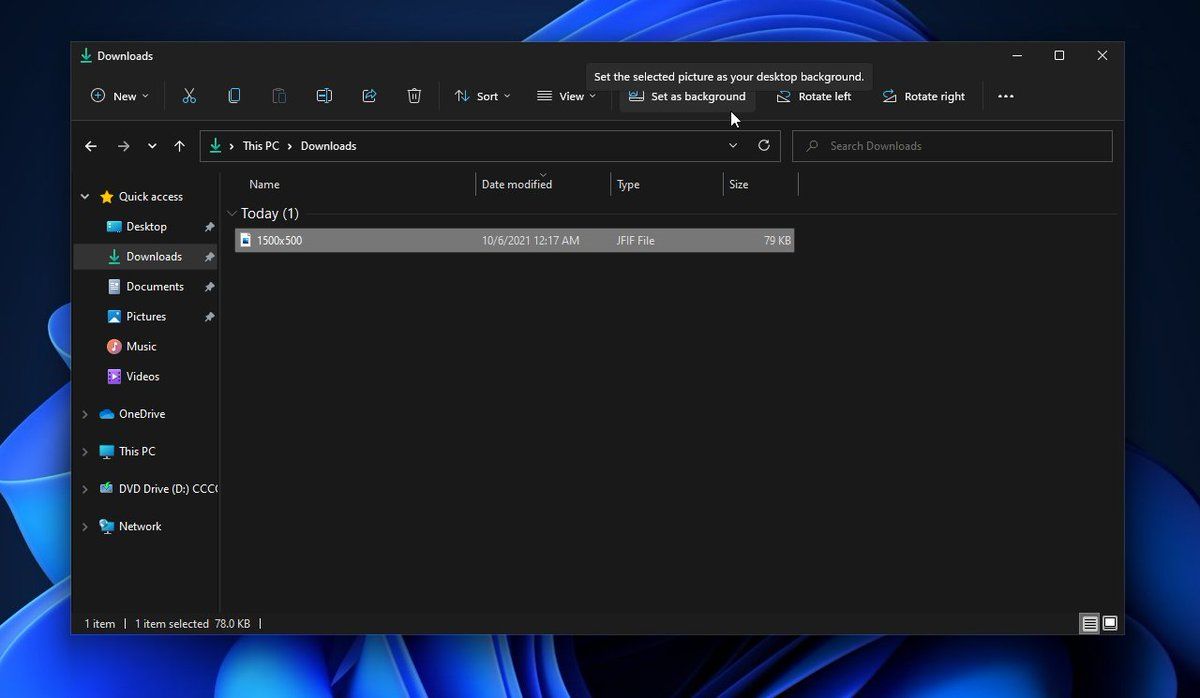The image size is (1200, 698).
Task: Open the See more ellipsis menu
Action: 1006,96
